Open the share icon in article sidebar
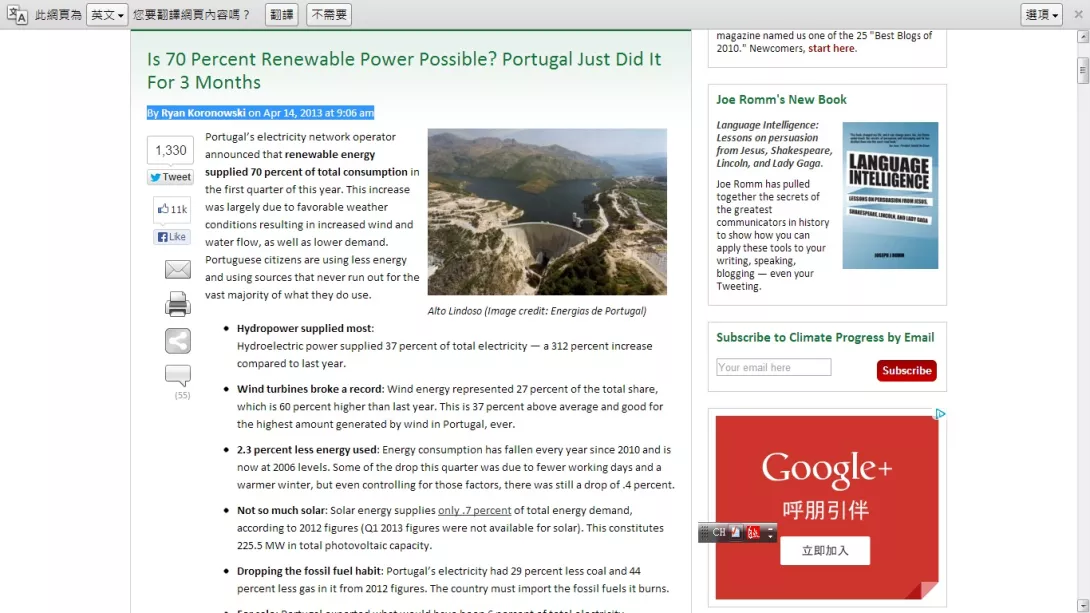The image size is (1090, 613). click(x=177, y=341)
